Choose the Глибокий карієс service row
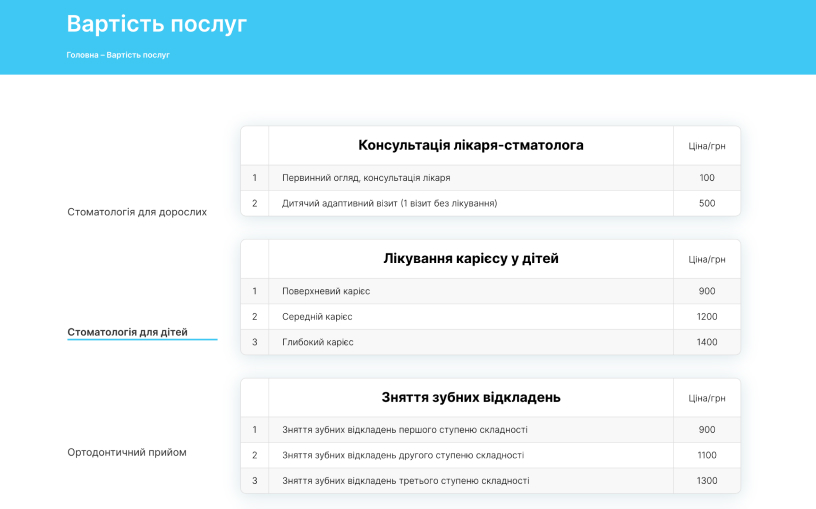The height and width of the screenshot is (509, 816). (x=317, y=342)
